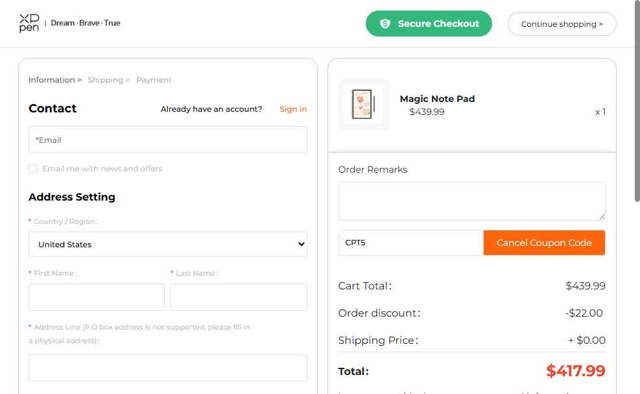The width and height of the screenshot is (640, 394).
Task: Focus the Last Name field
Action: [x=239, y=297]
